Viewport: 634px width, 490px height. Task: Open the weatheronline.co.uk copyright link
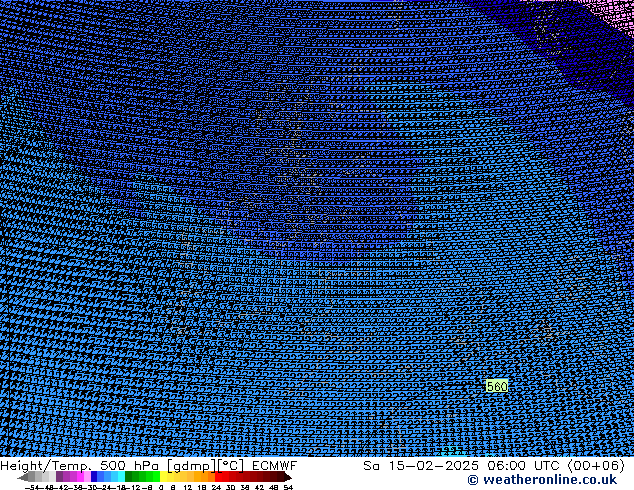coord(542,480)
